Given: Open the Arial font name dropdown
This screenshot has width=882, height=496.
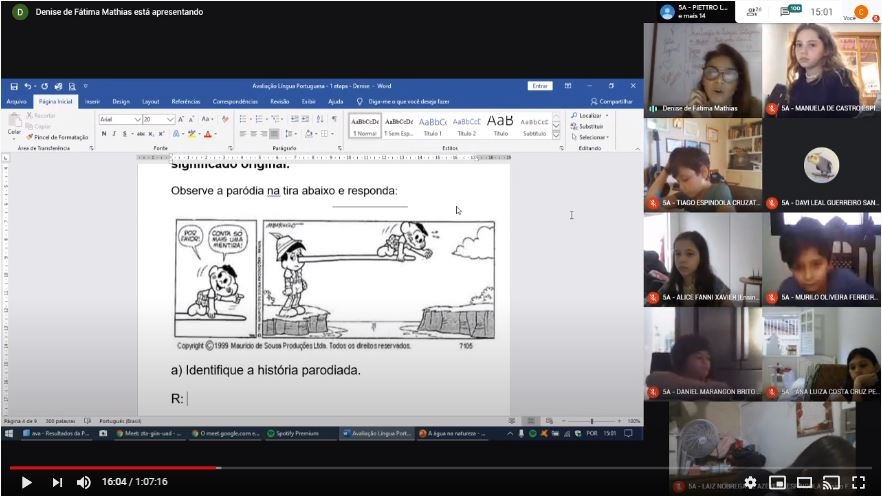Looking at the screenshot, I should coord(137,119).
